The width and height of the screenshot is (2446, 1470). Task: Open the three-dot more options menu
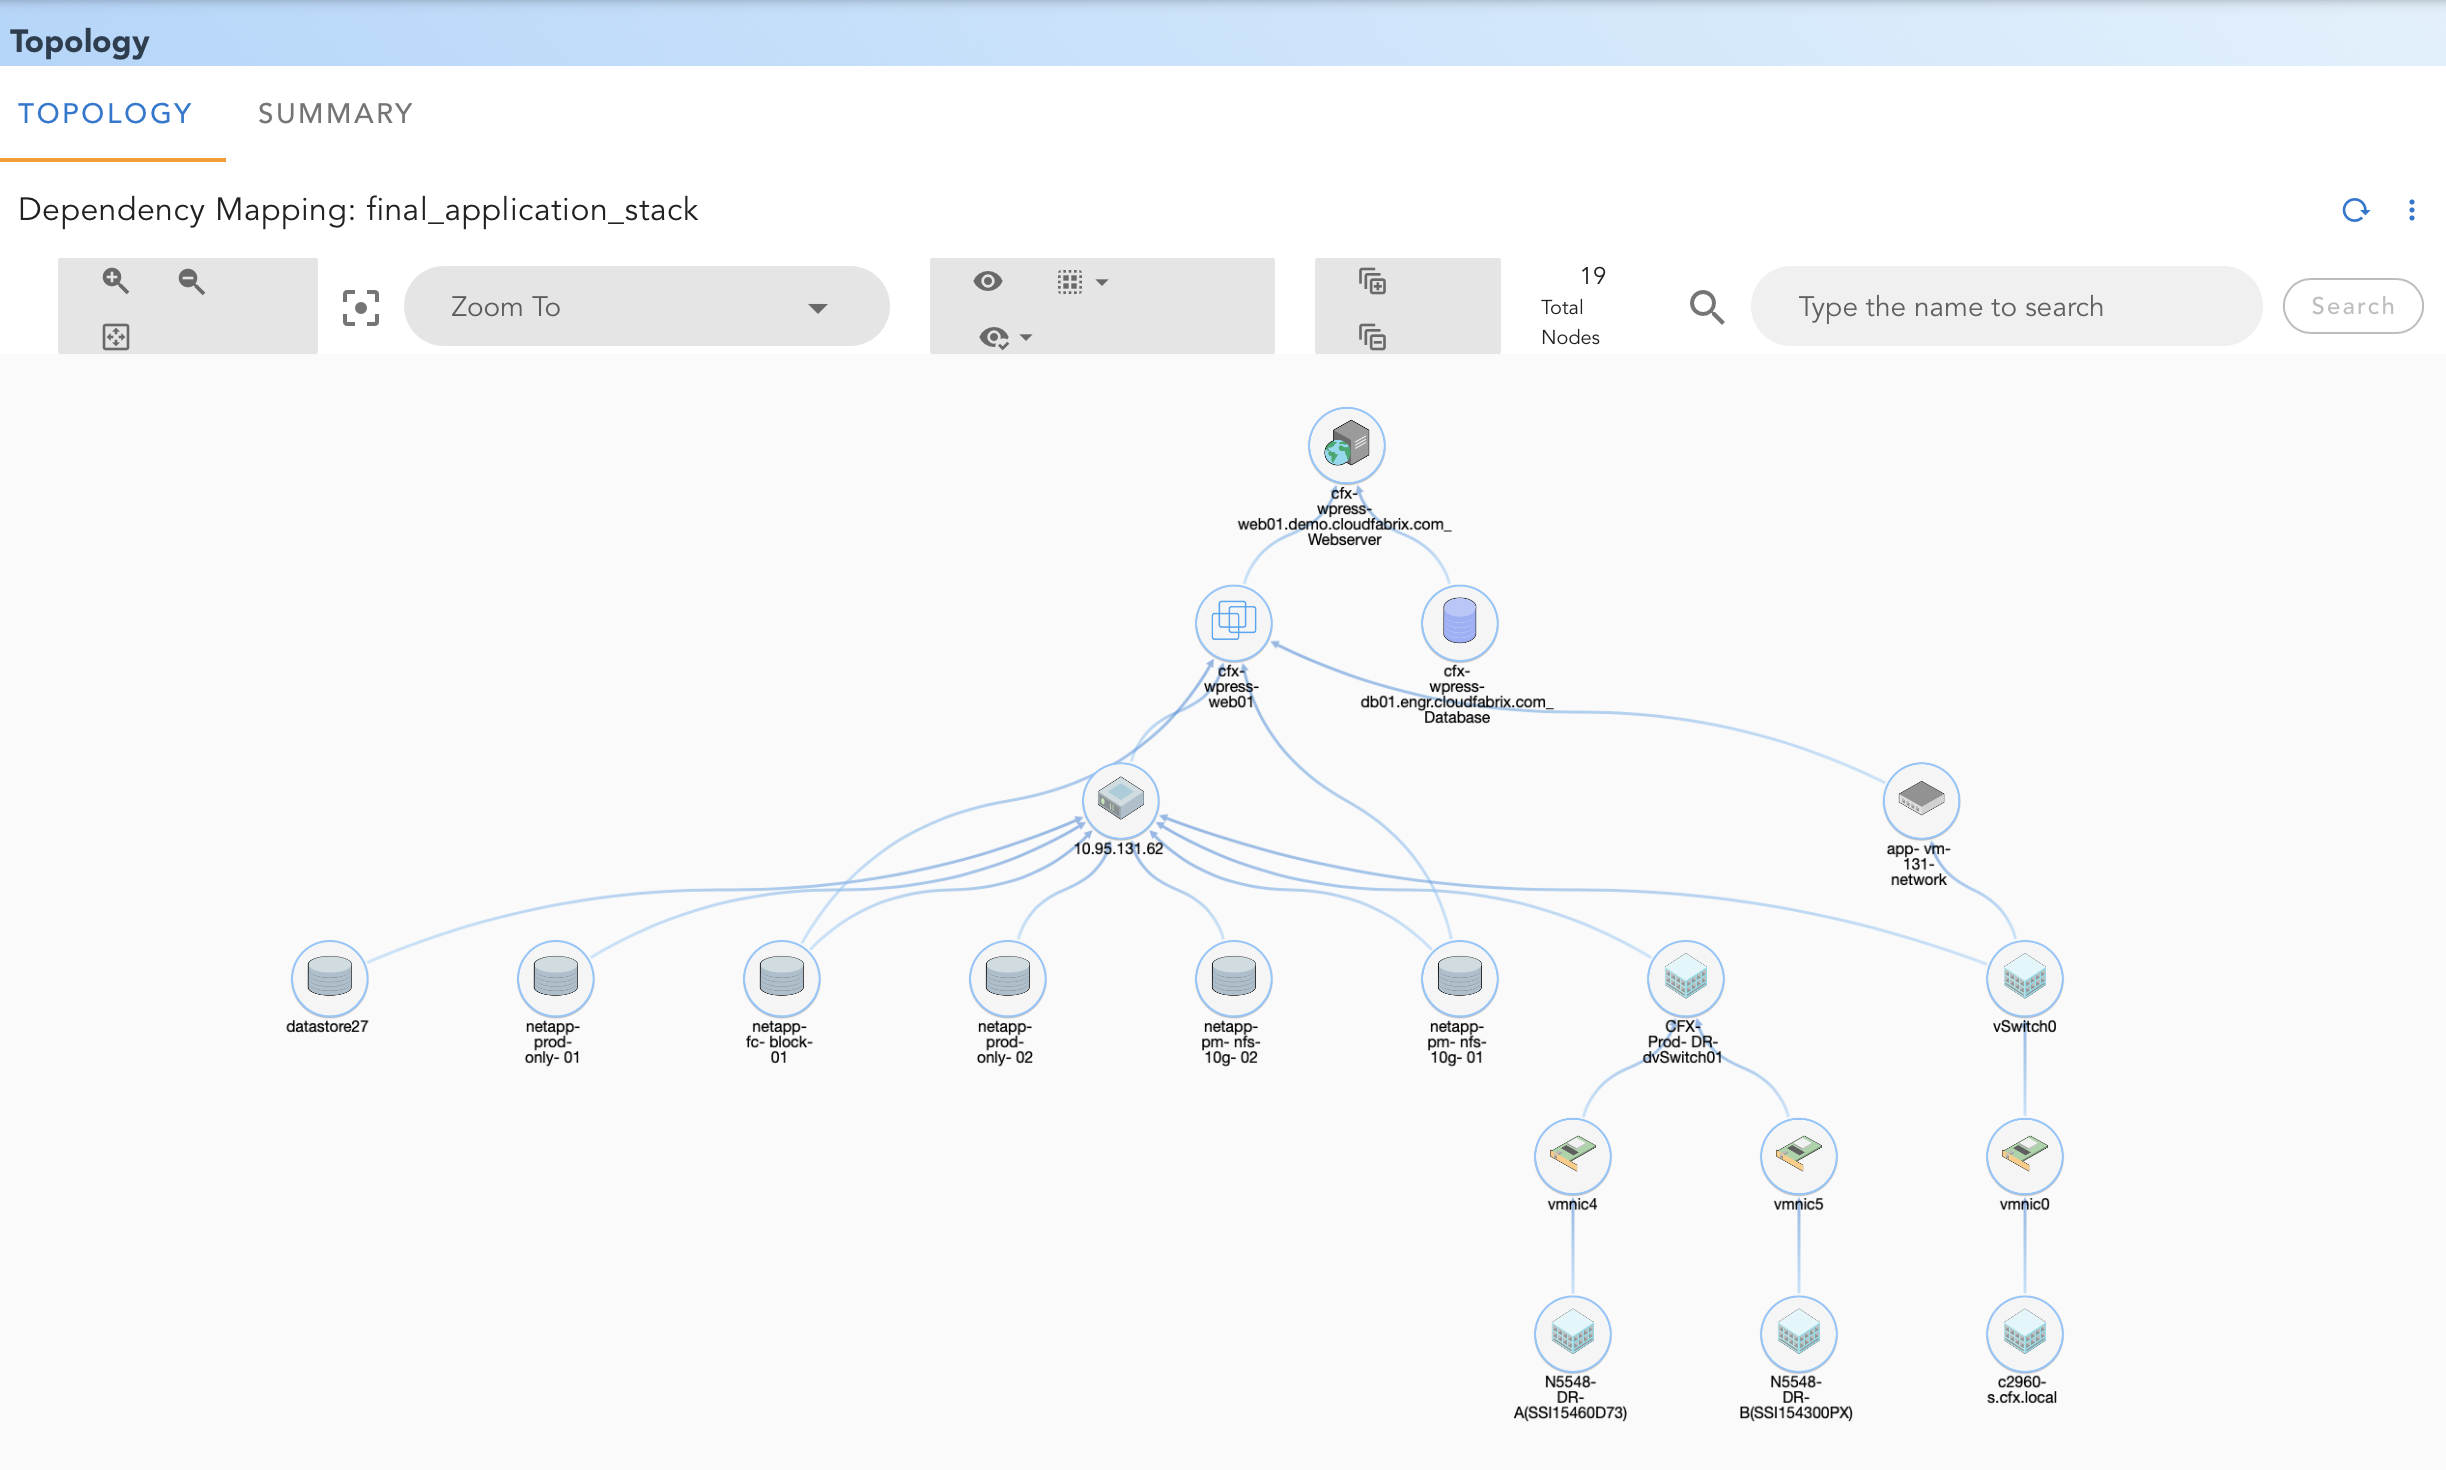(x=2411, y=210)
